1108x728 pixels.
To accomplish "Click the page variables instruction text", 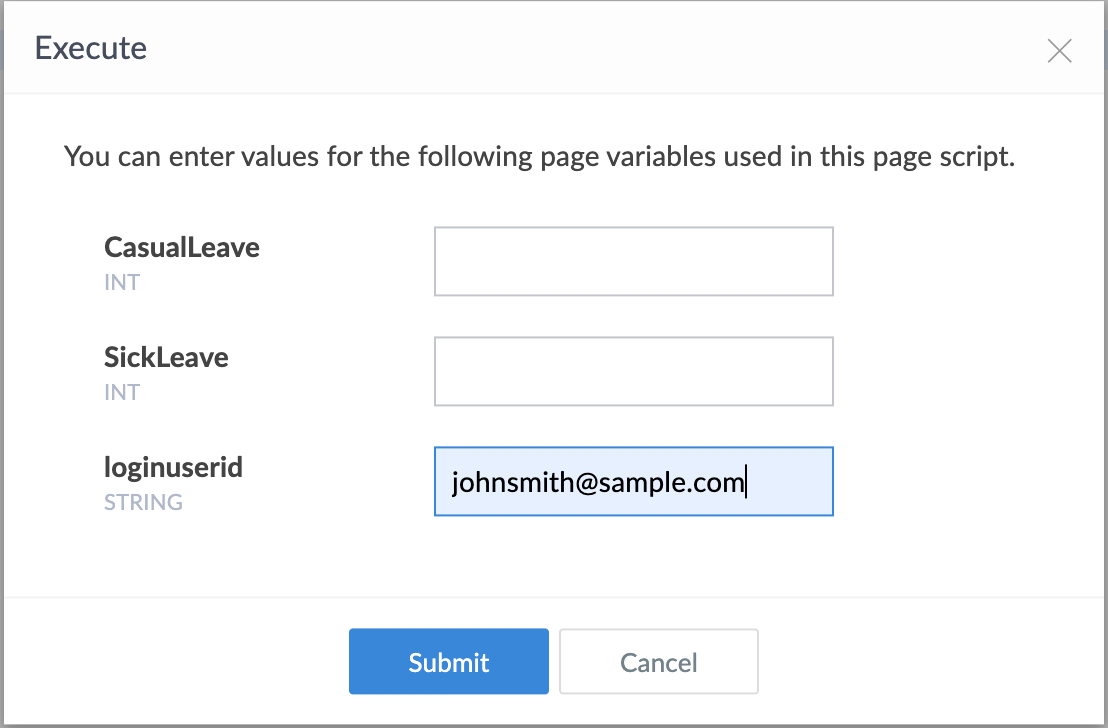I will tap(539, 156).
